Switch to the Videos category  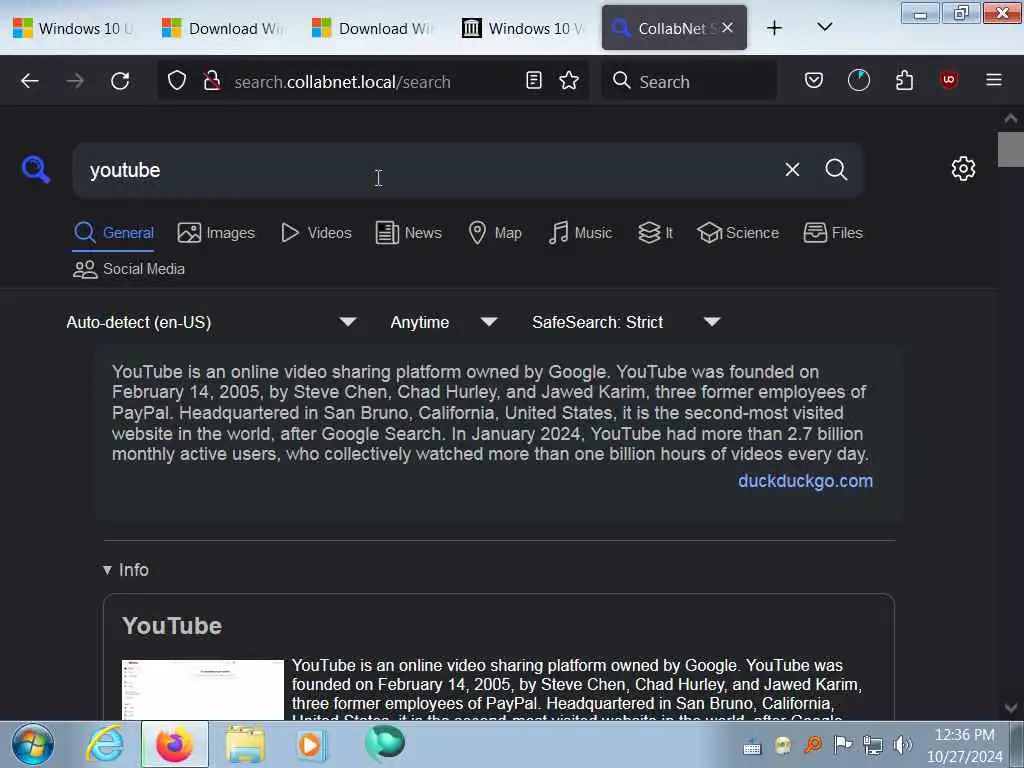point(316,233)
